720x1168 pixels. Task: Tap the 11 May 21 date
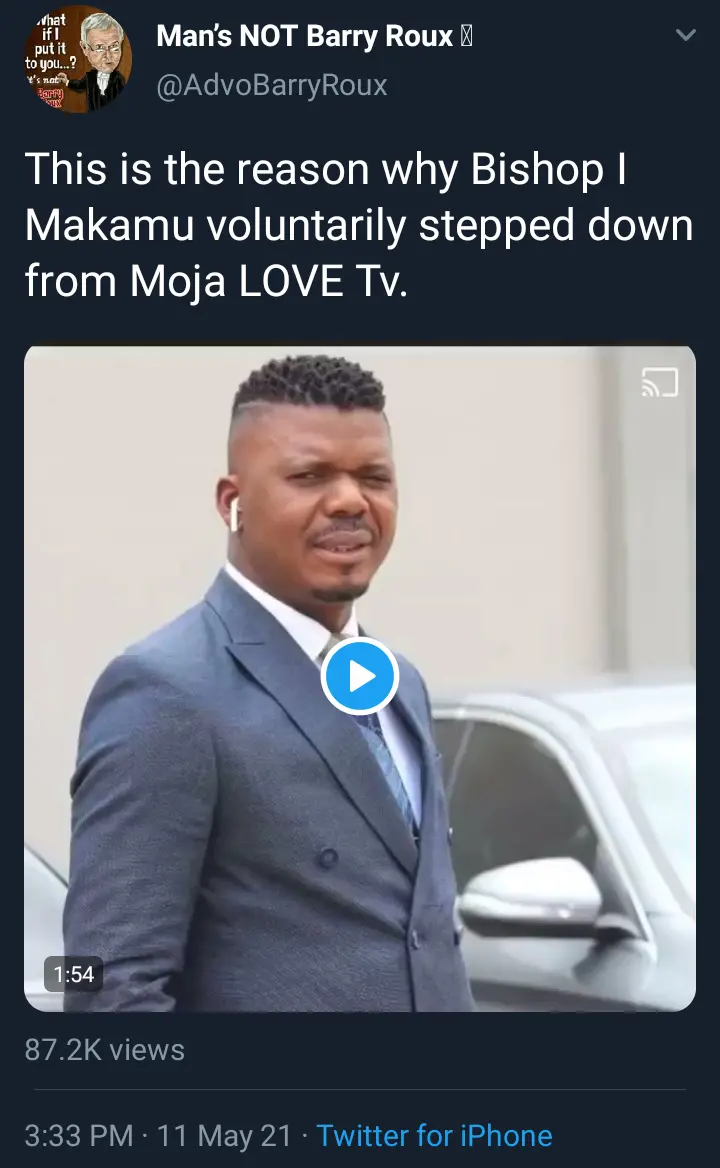(224, 1136)
